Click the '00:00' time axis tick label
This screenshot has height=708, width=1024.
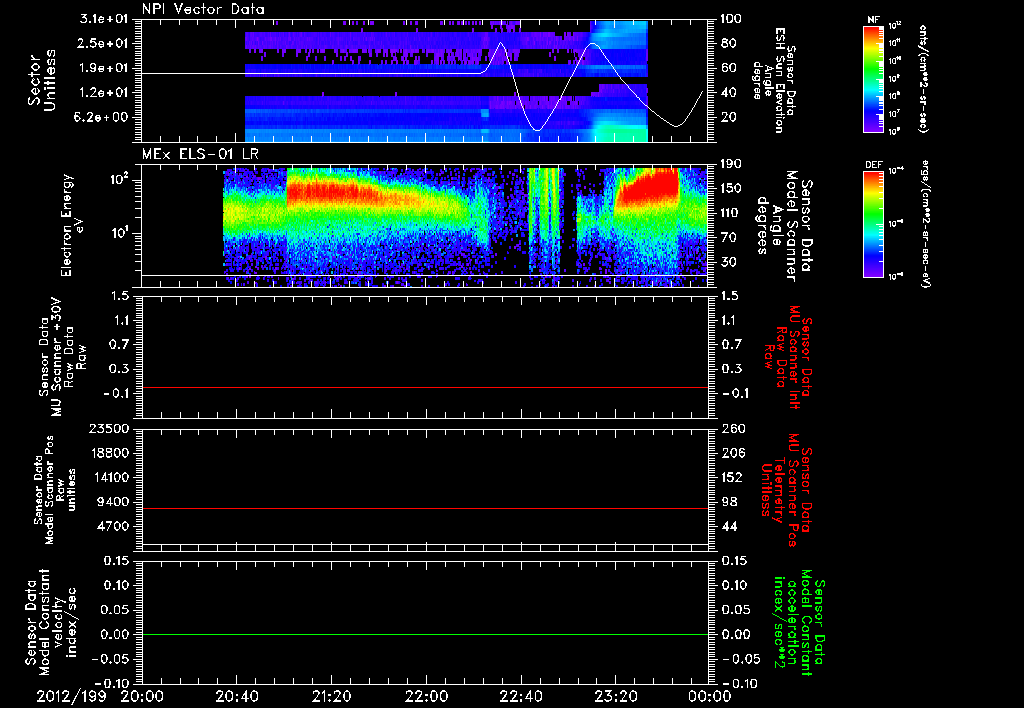pyautogui.click(x=711, y=696)
